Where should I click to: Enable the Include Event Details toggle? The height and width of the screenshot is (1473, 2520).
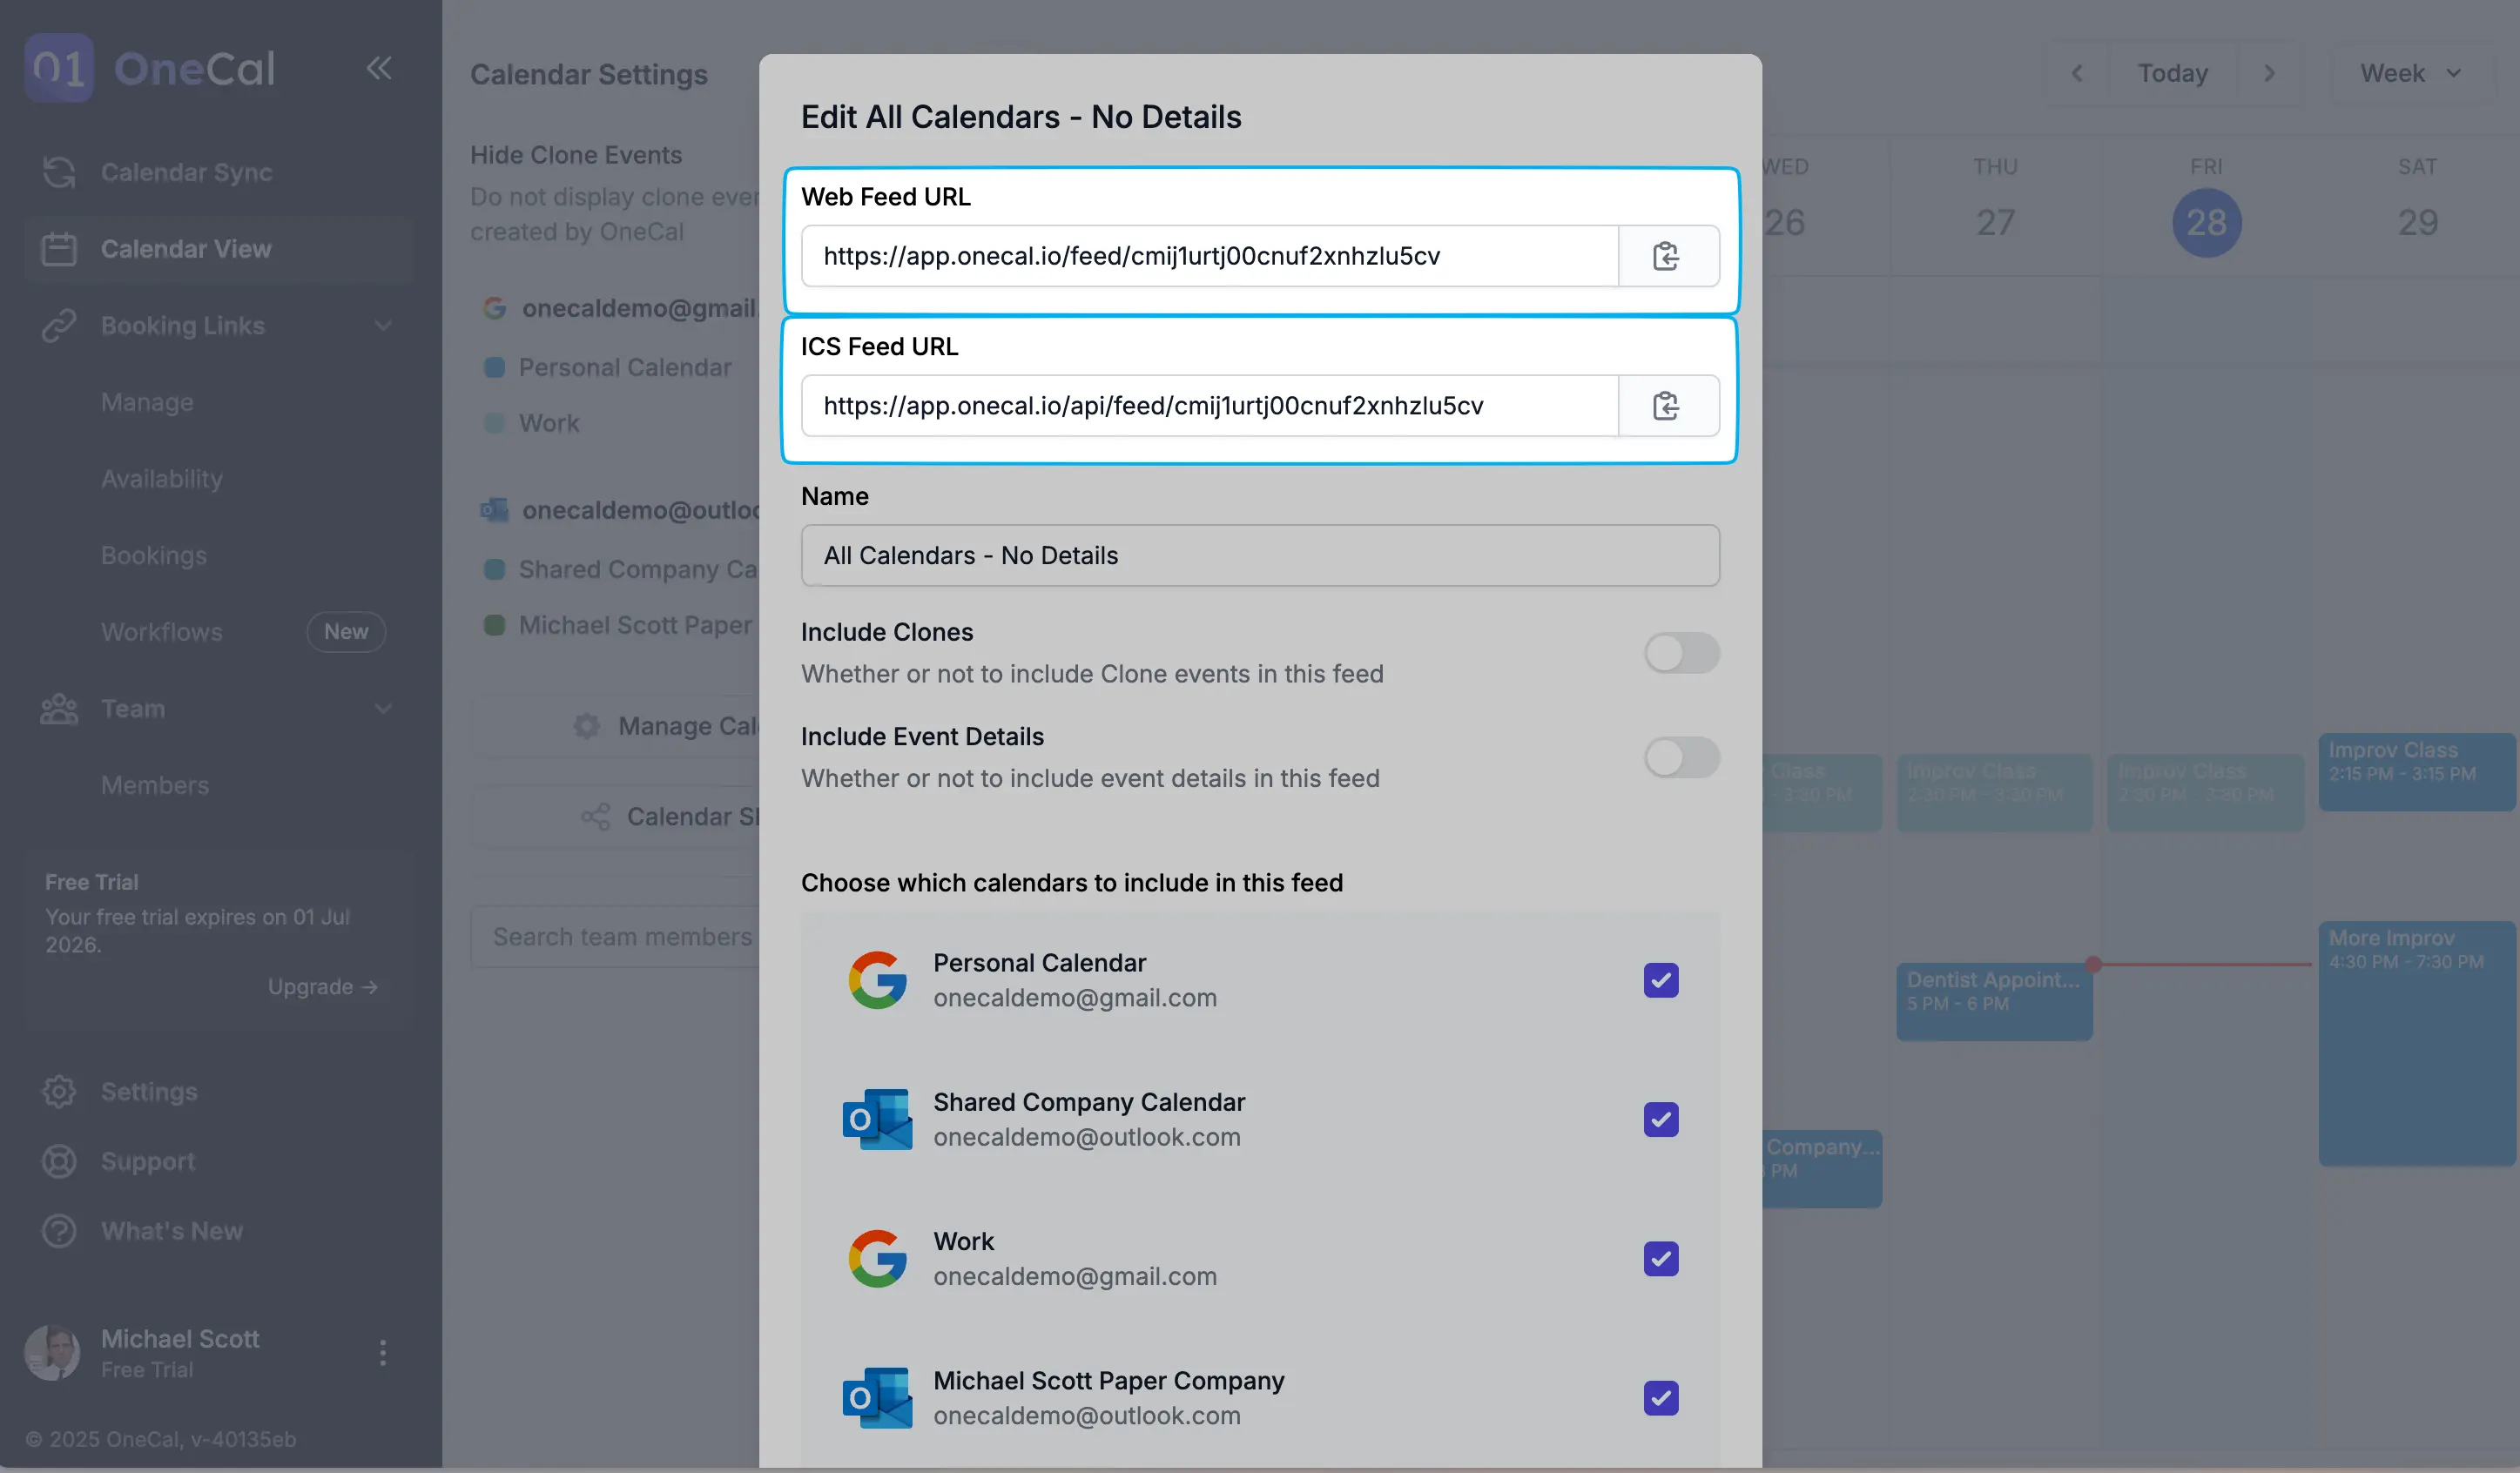click(1681, 757)
